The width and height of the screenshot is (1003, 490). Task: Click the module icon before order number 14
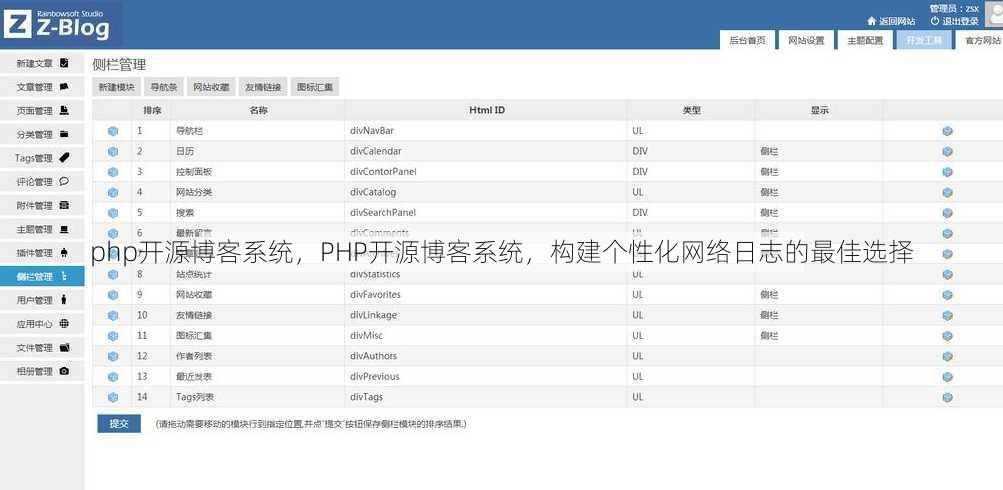click(x=113, y=397)
